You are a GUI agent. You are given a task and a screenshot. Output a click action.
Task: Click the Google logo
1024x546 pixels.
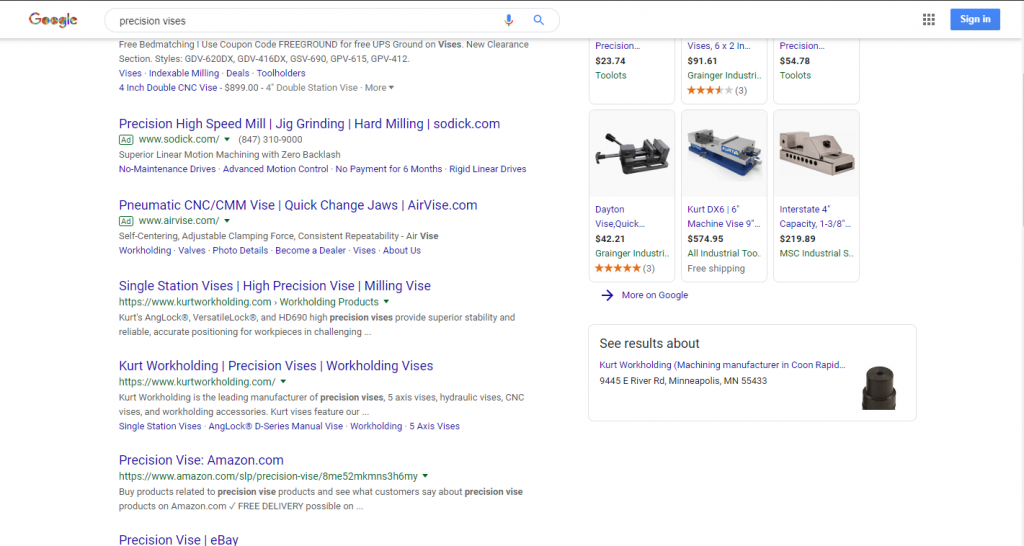pyautogui.click(x=53, y=20)
